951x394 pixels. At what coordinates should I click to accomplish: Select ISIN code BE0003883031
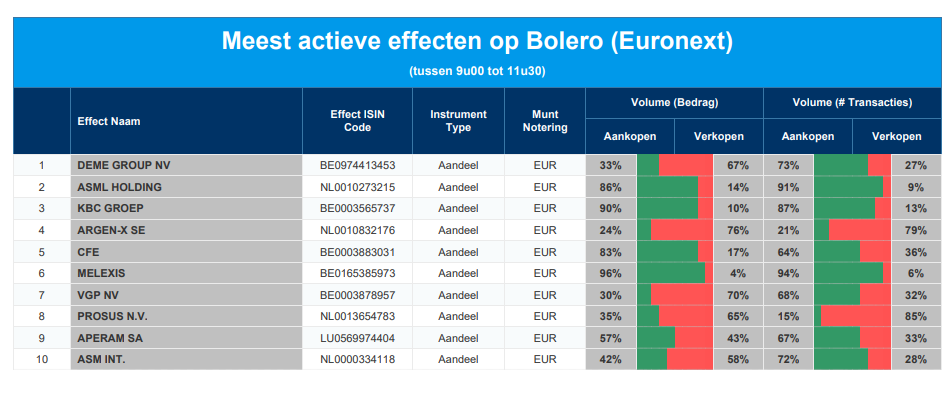click(x=358, y=252)
